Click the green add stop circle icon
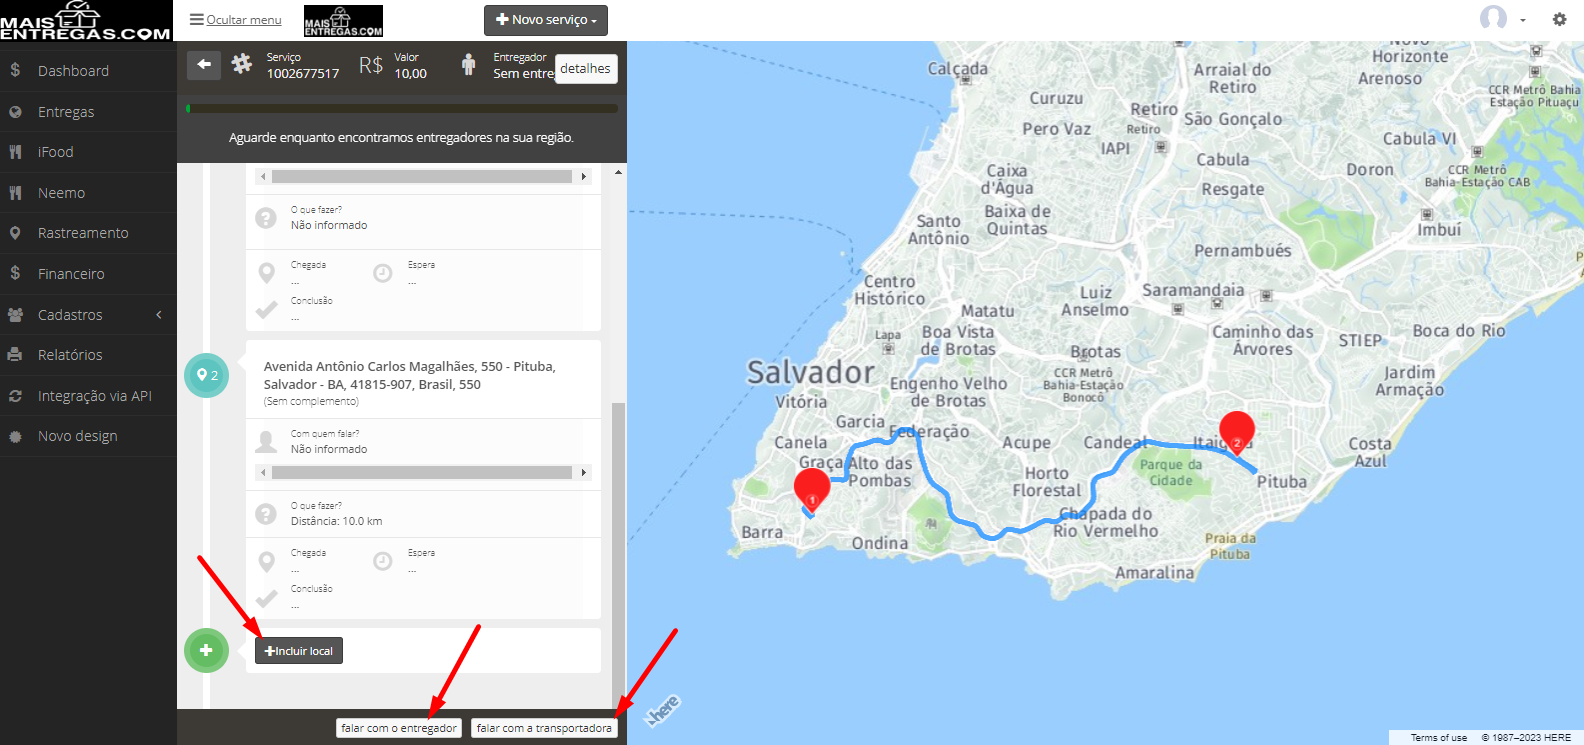The image size is (1584, 745). (206, 650)
